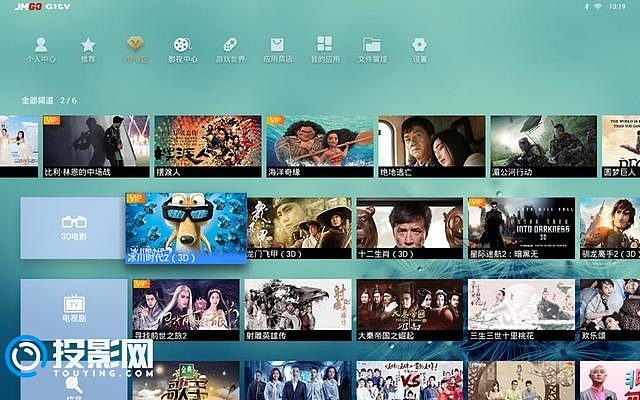Choose the 湄公河行动 movie thumbnail

544,146
